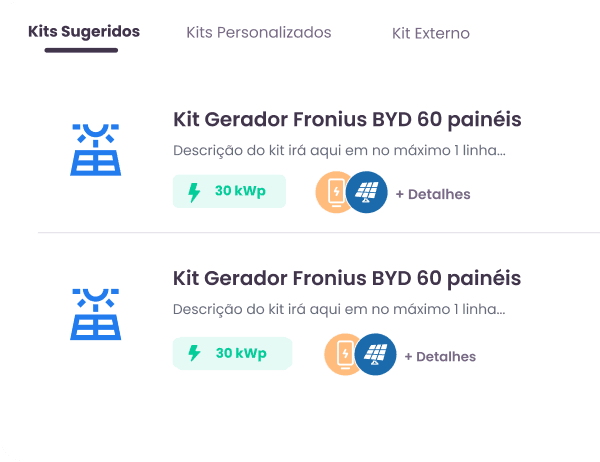
Task: Click the second kit's dark blue solar panel circle icon
Action: click(375, 354)
